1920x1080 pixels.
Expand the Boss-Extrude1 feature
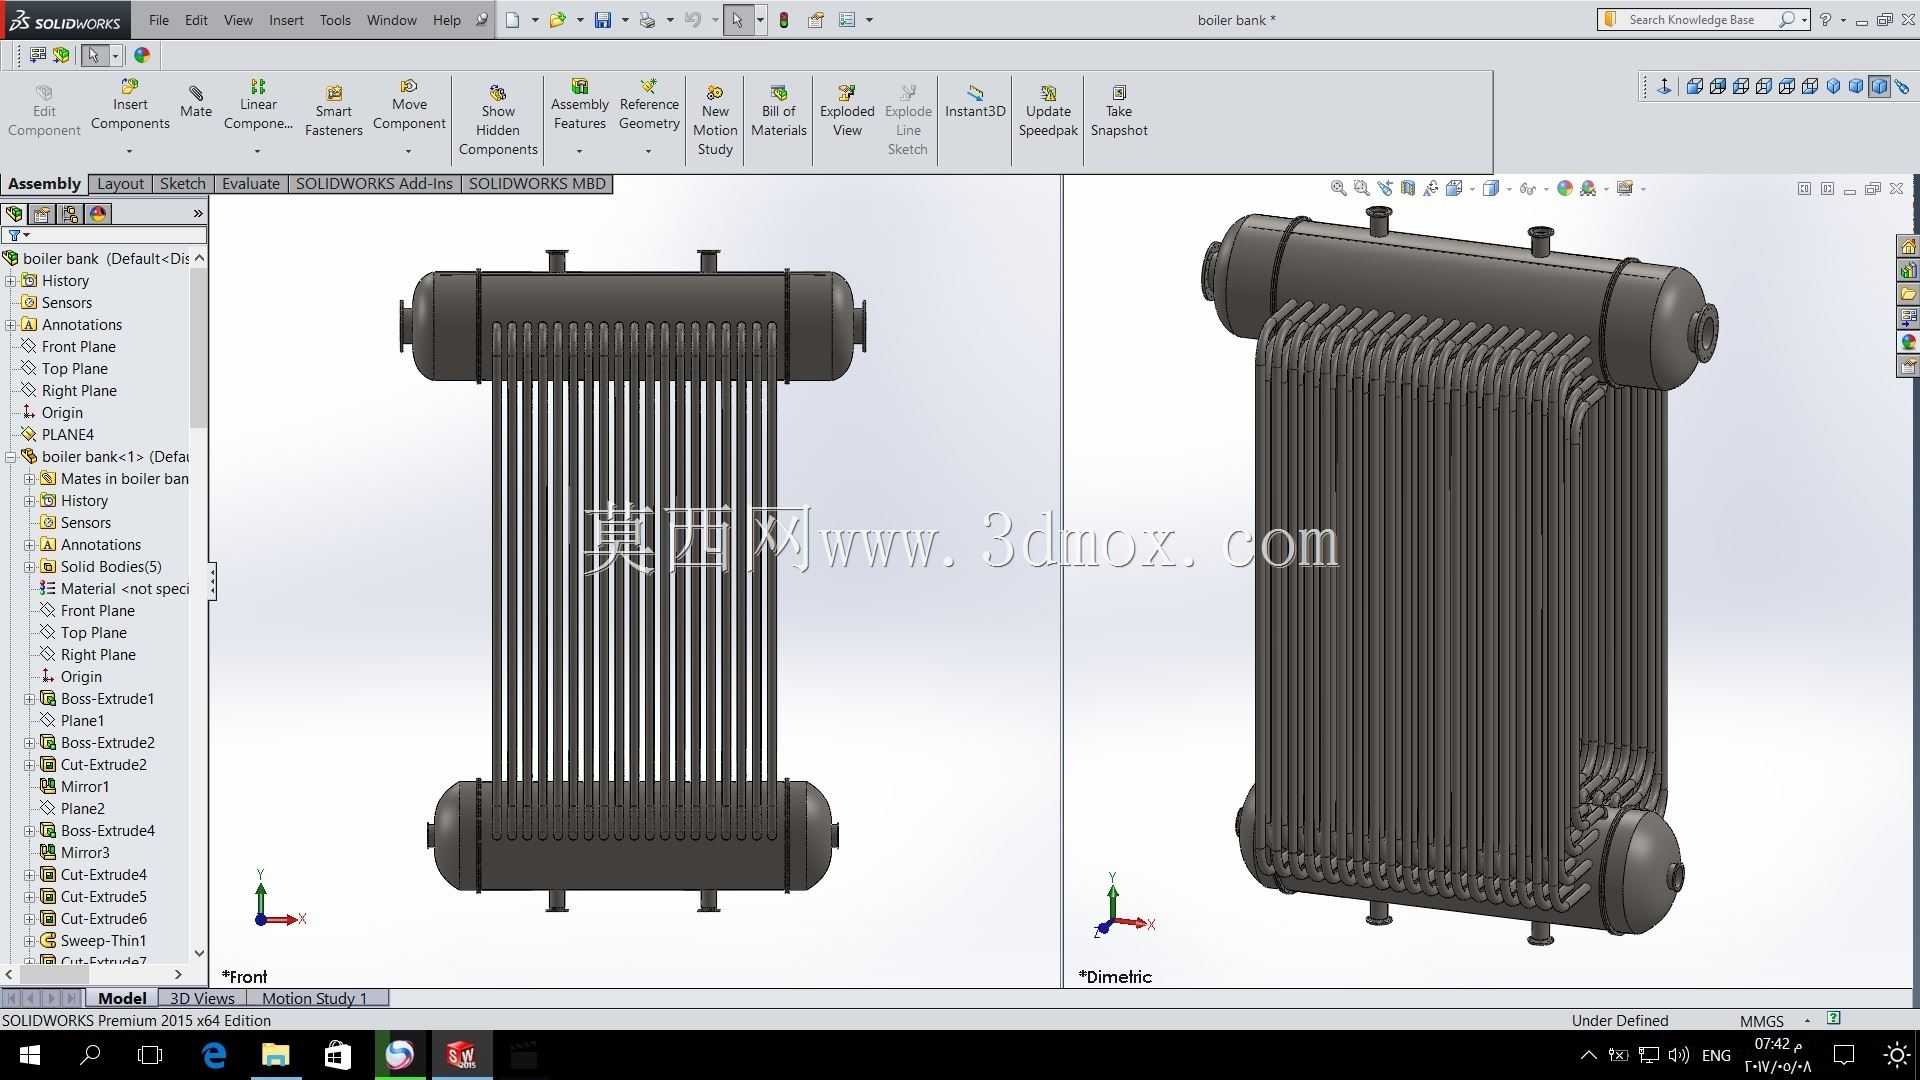30,699
